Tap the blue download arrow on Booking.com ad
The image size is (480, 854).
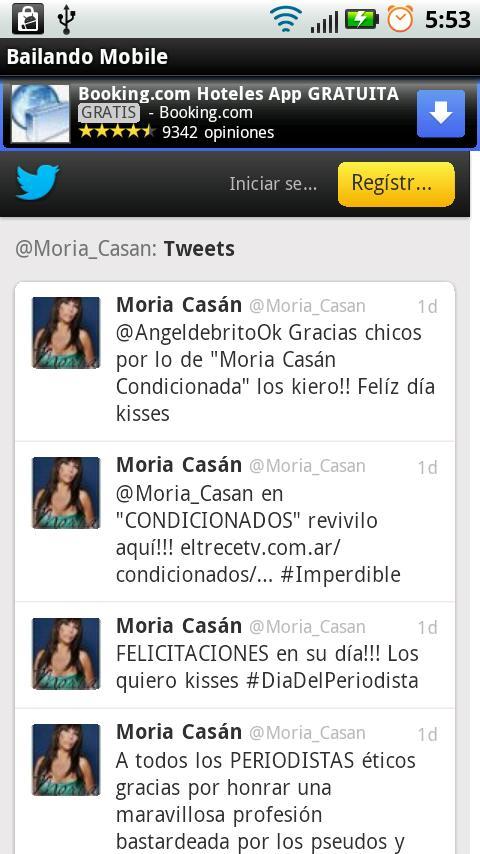(441, 113)
